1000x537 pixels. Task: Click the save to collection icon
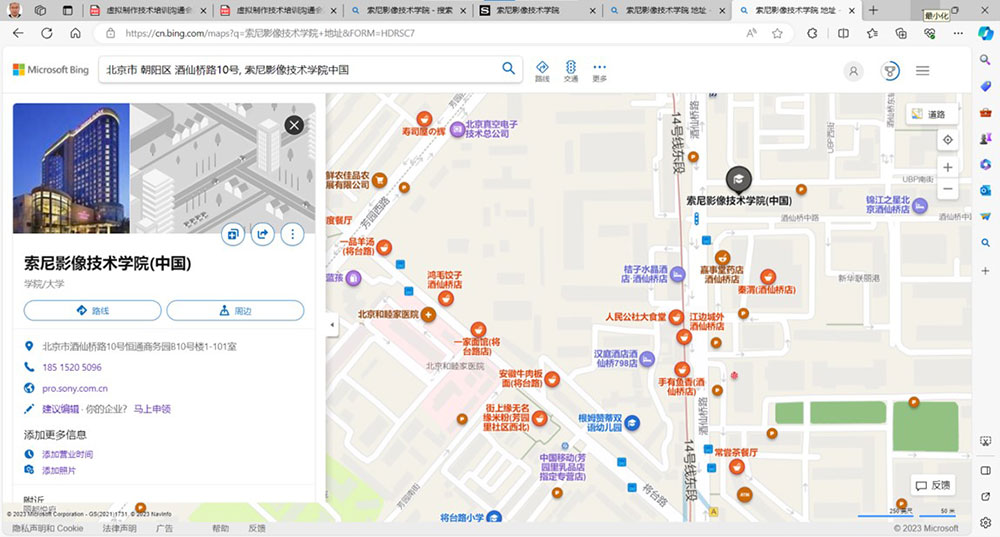click(233, 235)
